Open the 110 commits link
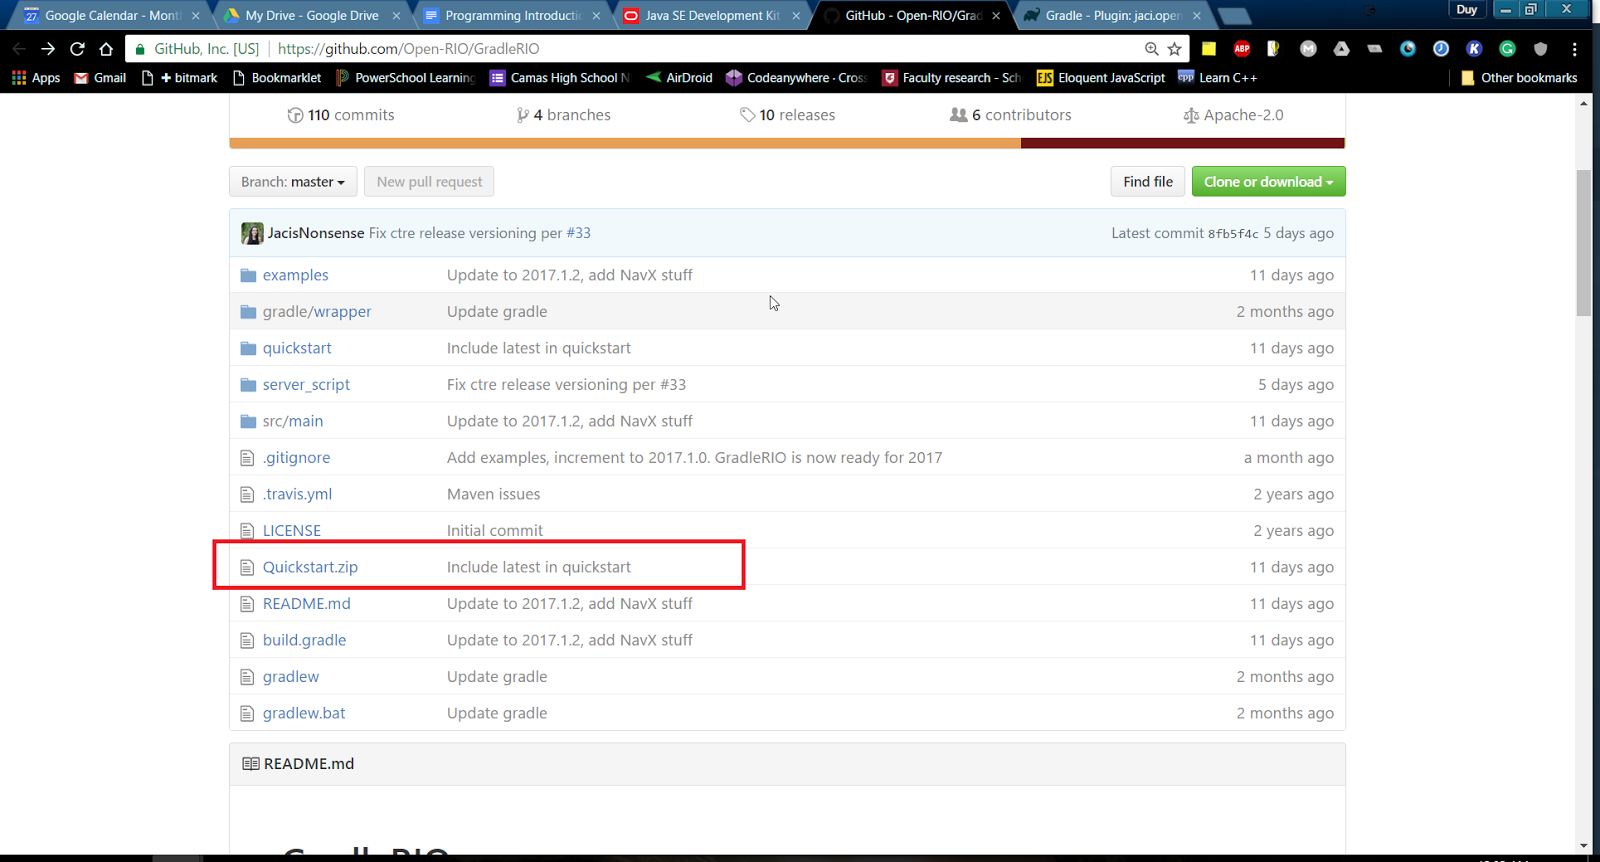1600x862 pixels. [x=341, y=115]
